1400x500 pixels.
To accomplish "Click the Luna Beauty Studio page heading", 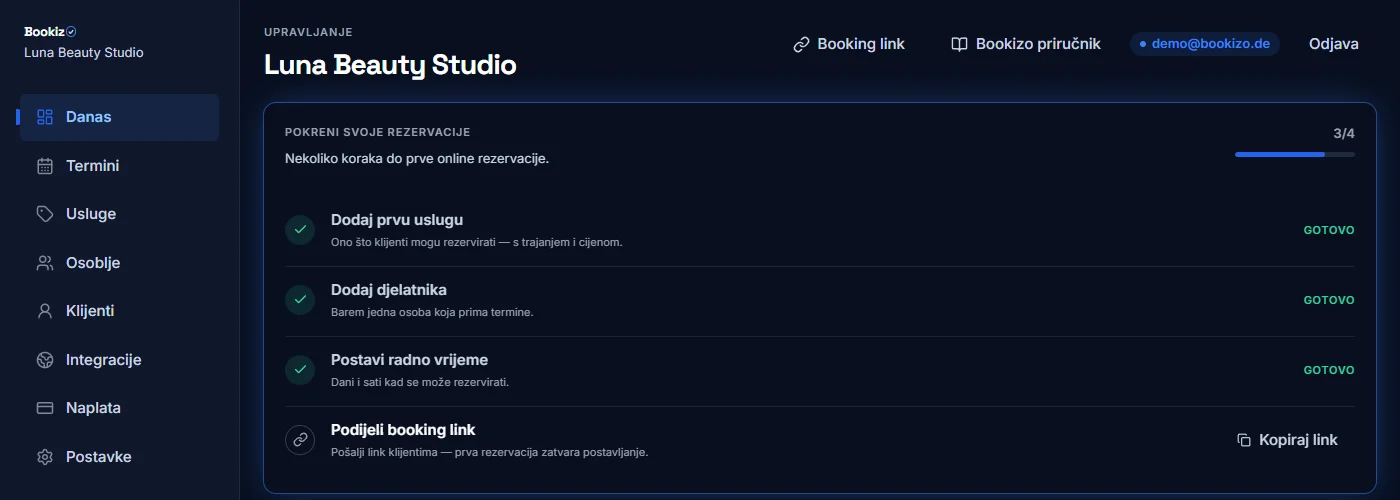I will (x=390, y=66).
